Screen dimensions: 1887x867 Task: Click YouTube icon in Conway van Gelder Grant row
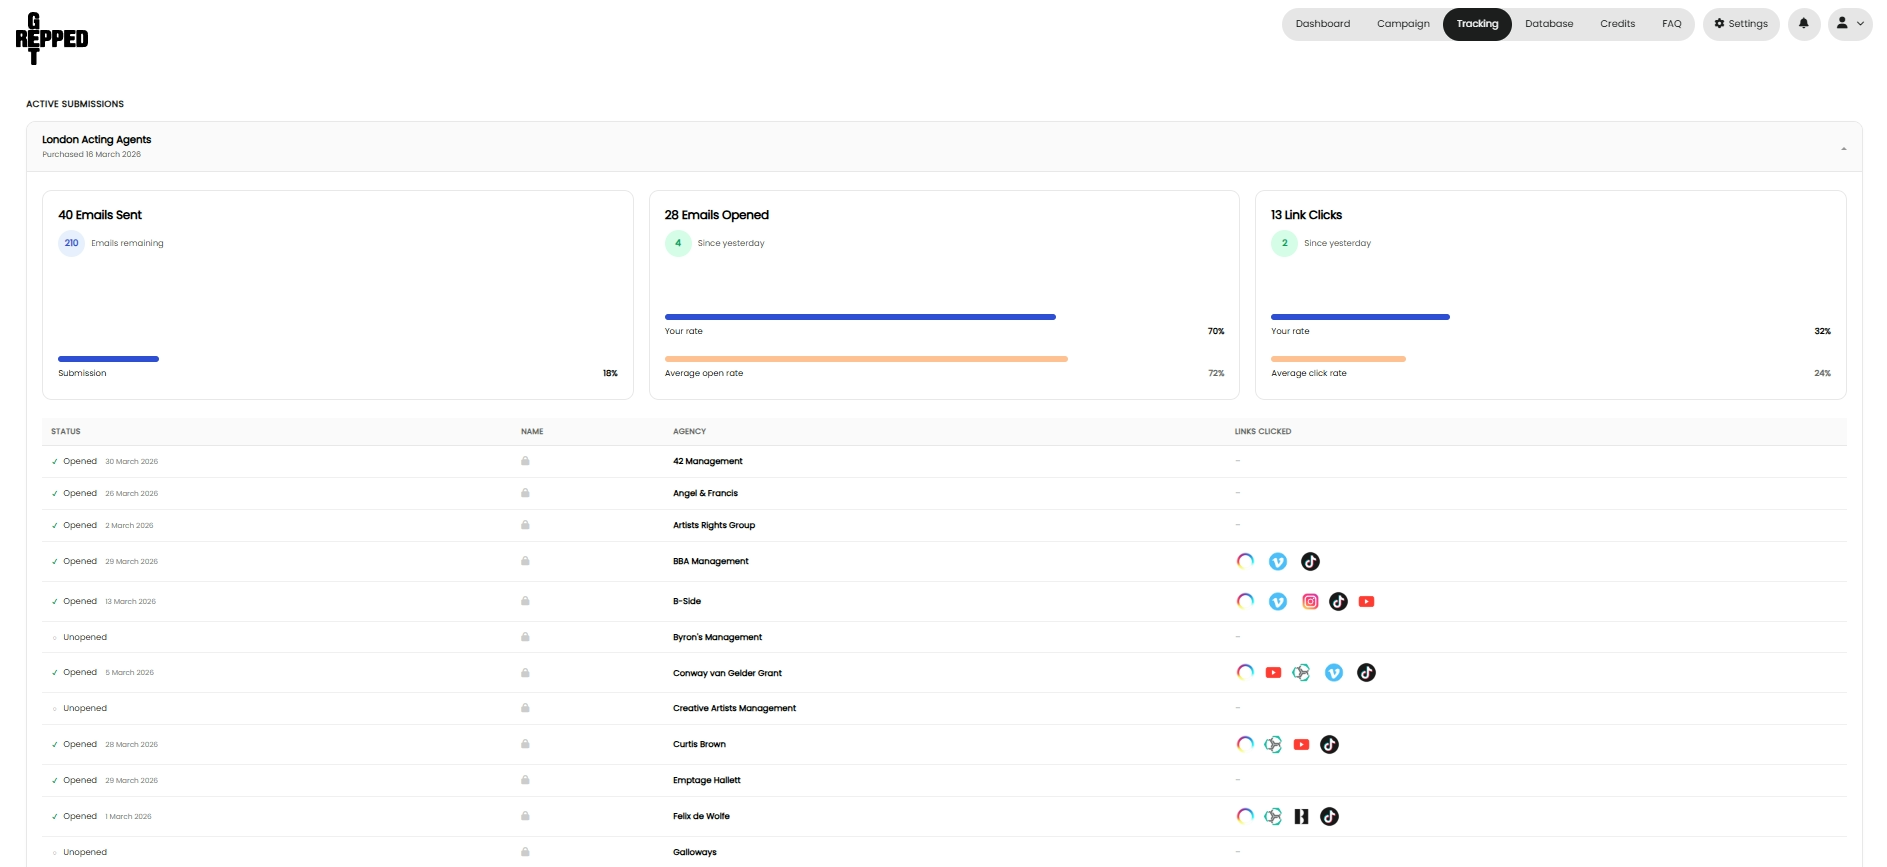1273,672
